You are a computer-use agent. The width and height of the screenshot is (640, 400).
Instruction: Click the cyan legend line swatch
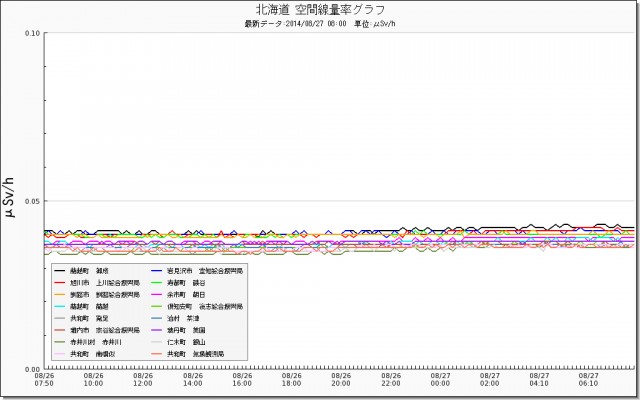(x=60, y=306)
